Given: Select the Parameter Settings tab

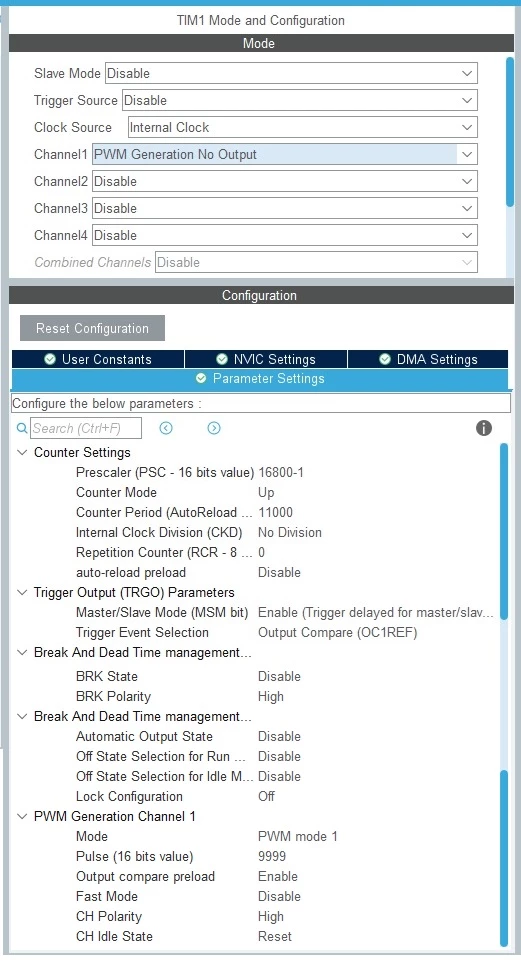Looking at the screenshot, I should pyautogui.click(x=260, y=379).
